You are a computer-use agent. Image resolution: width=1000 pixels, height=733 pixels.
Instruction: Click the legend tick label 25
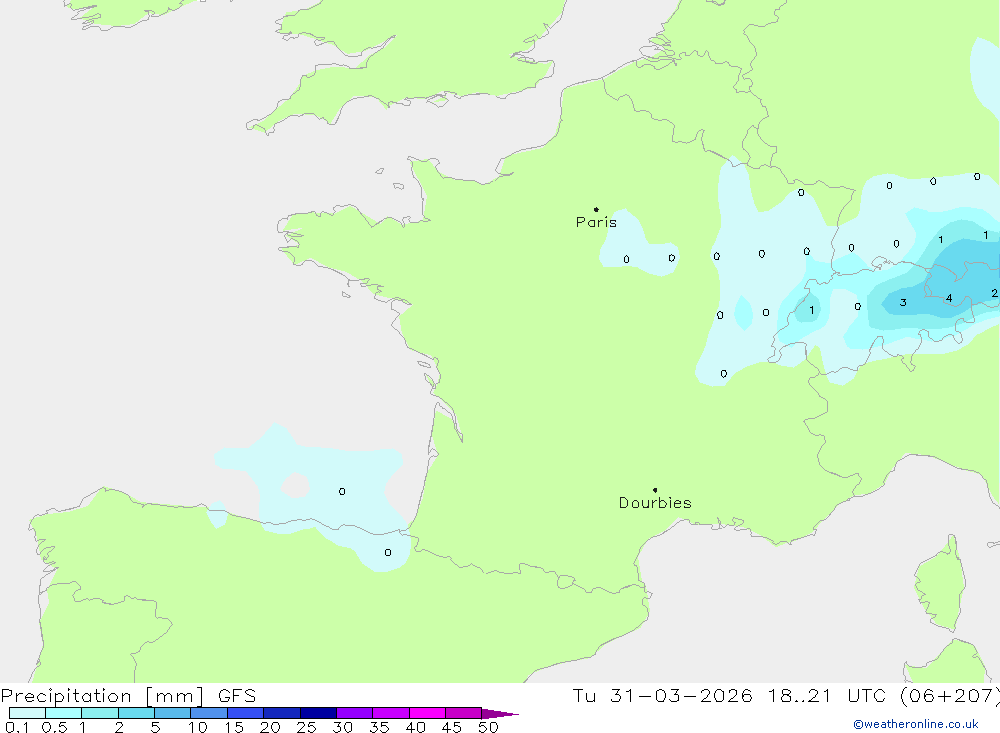(x=306, y=727)
